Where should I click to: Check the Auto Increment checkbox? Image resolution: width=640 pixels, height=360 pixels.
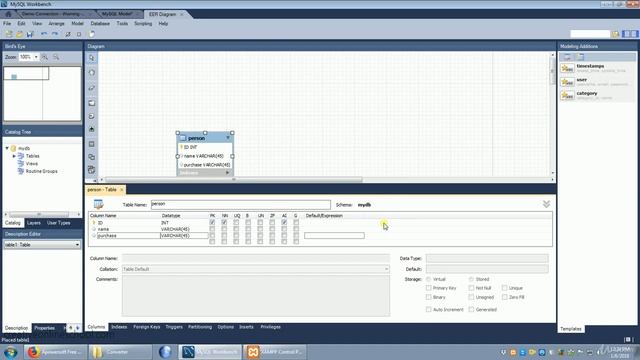(x=429, y=309)
